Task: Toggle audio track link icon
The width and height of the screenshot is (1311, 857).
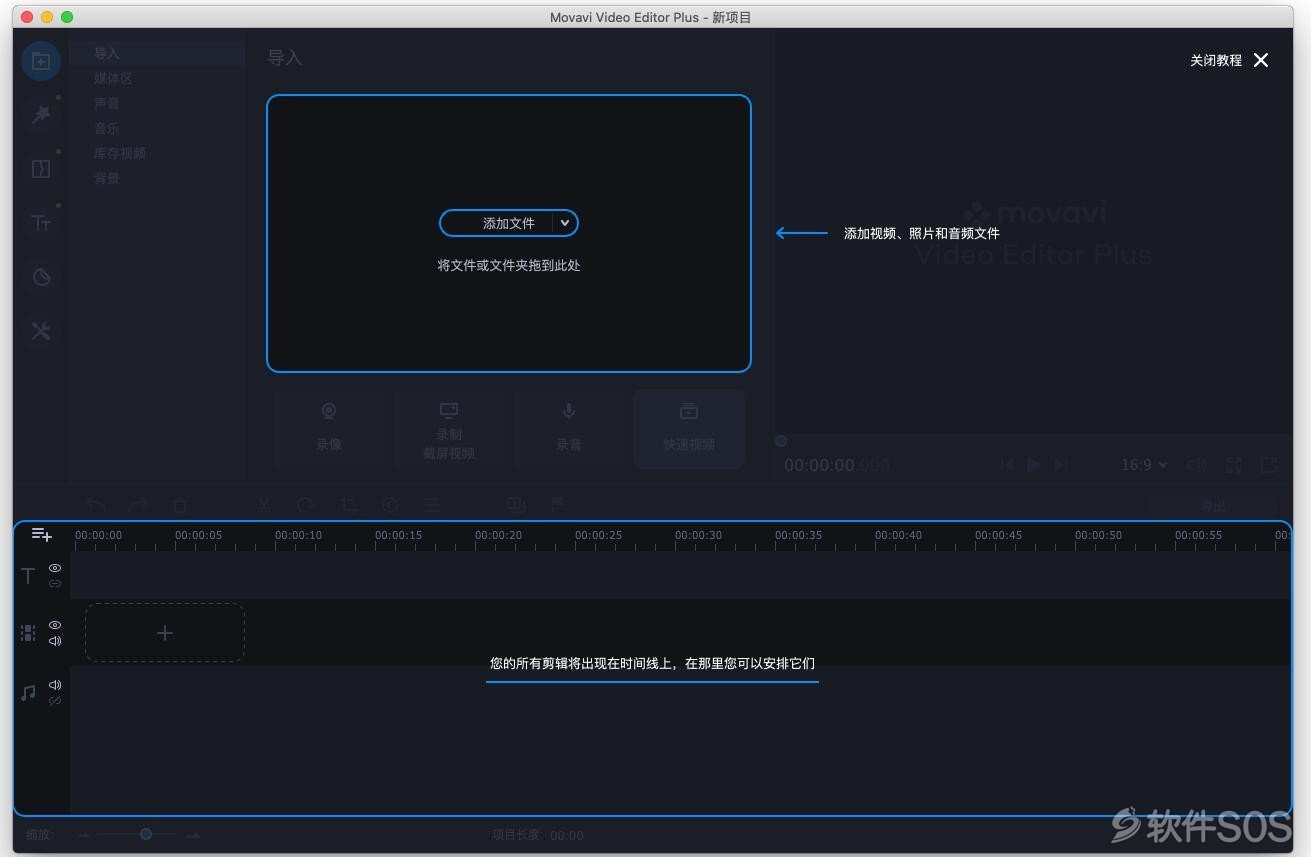Action: 55,701
